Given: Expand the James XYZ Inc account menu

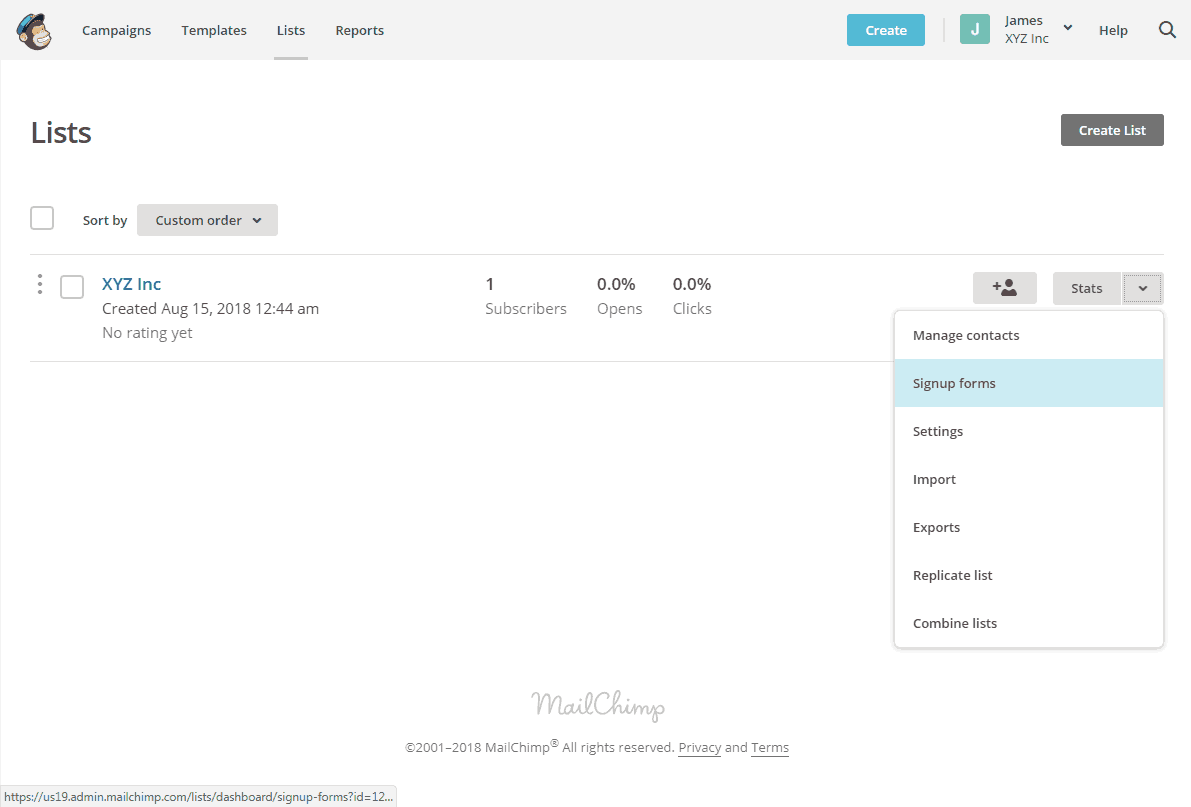Looking at the screenshot, I should (x=1038, y=30).
